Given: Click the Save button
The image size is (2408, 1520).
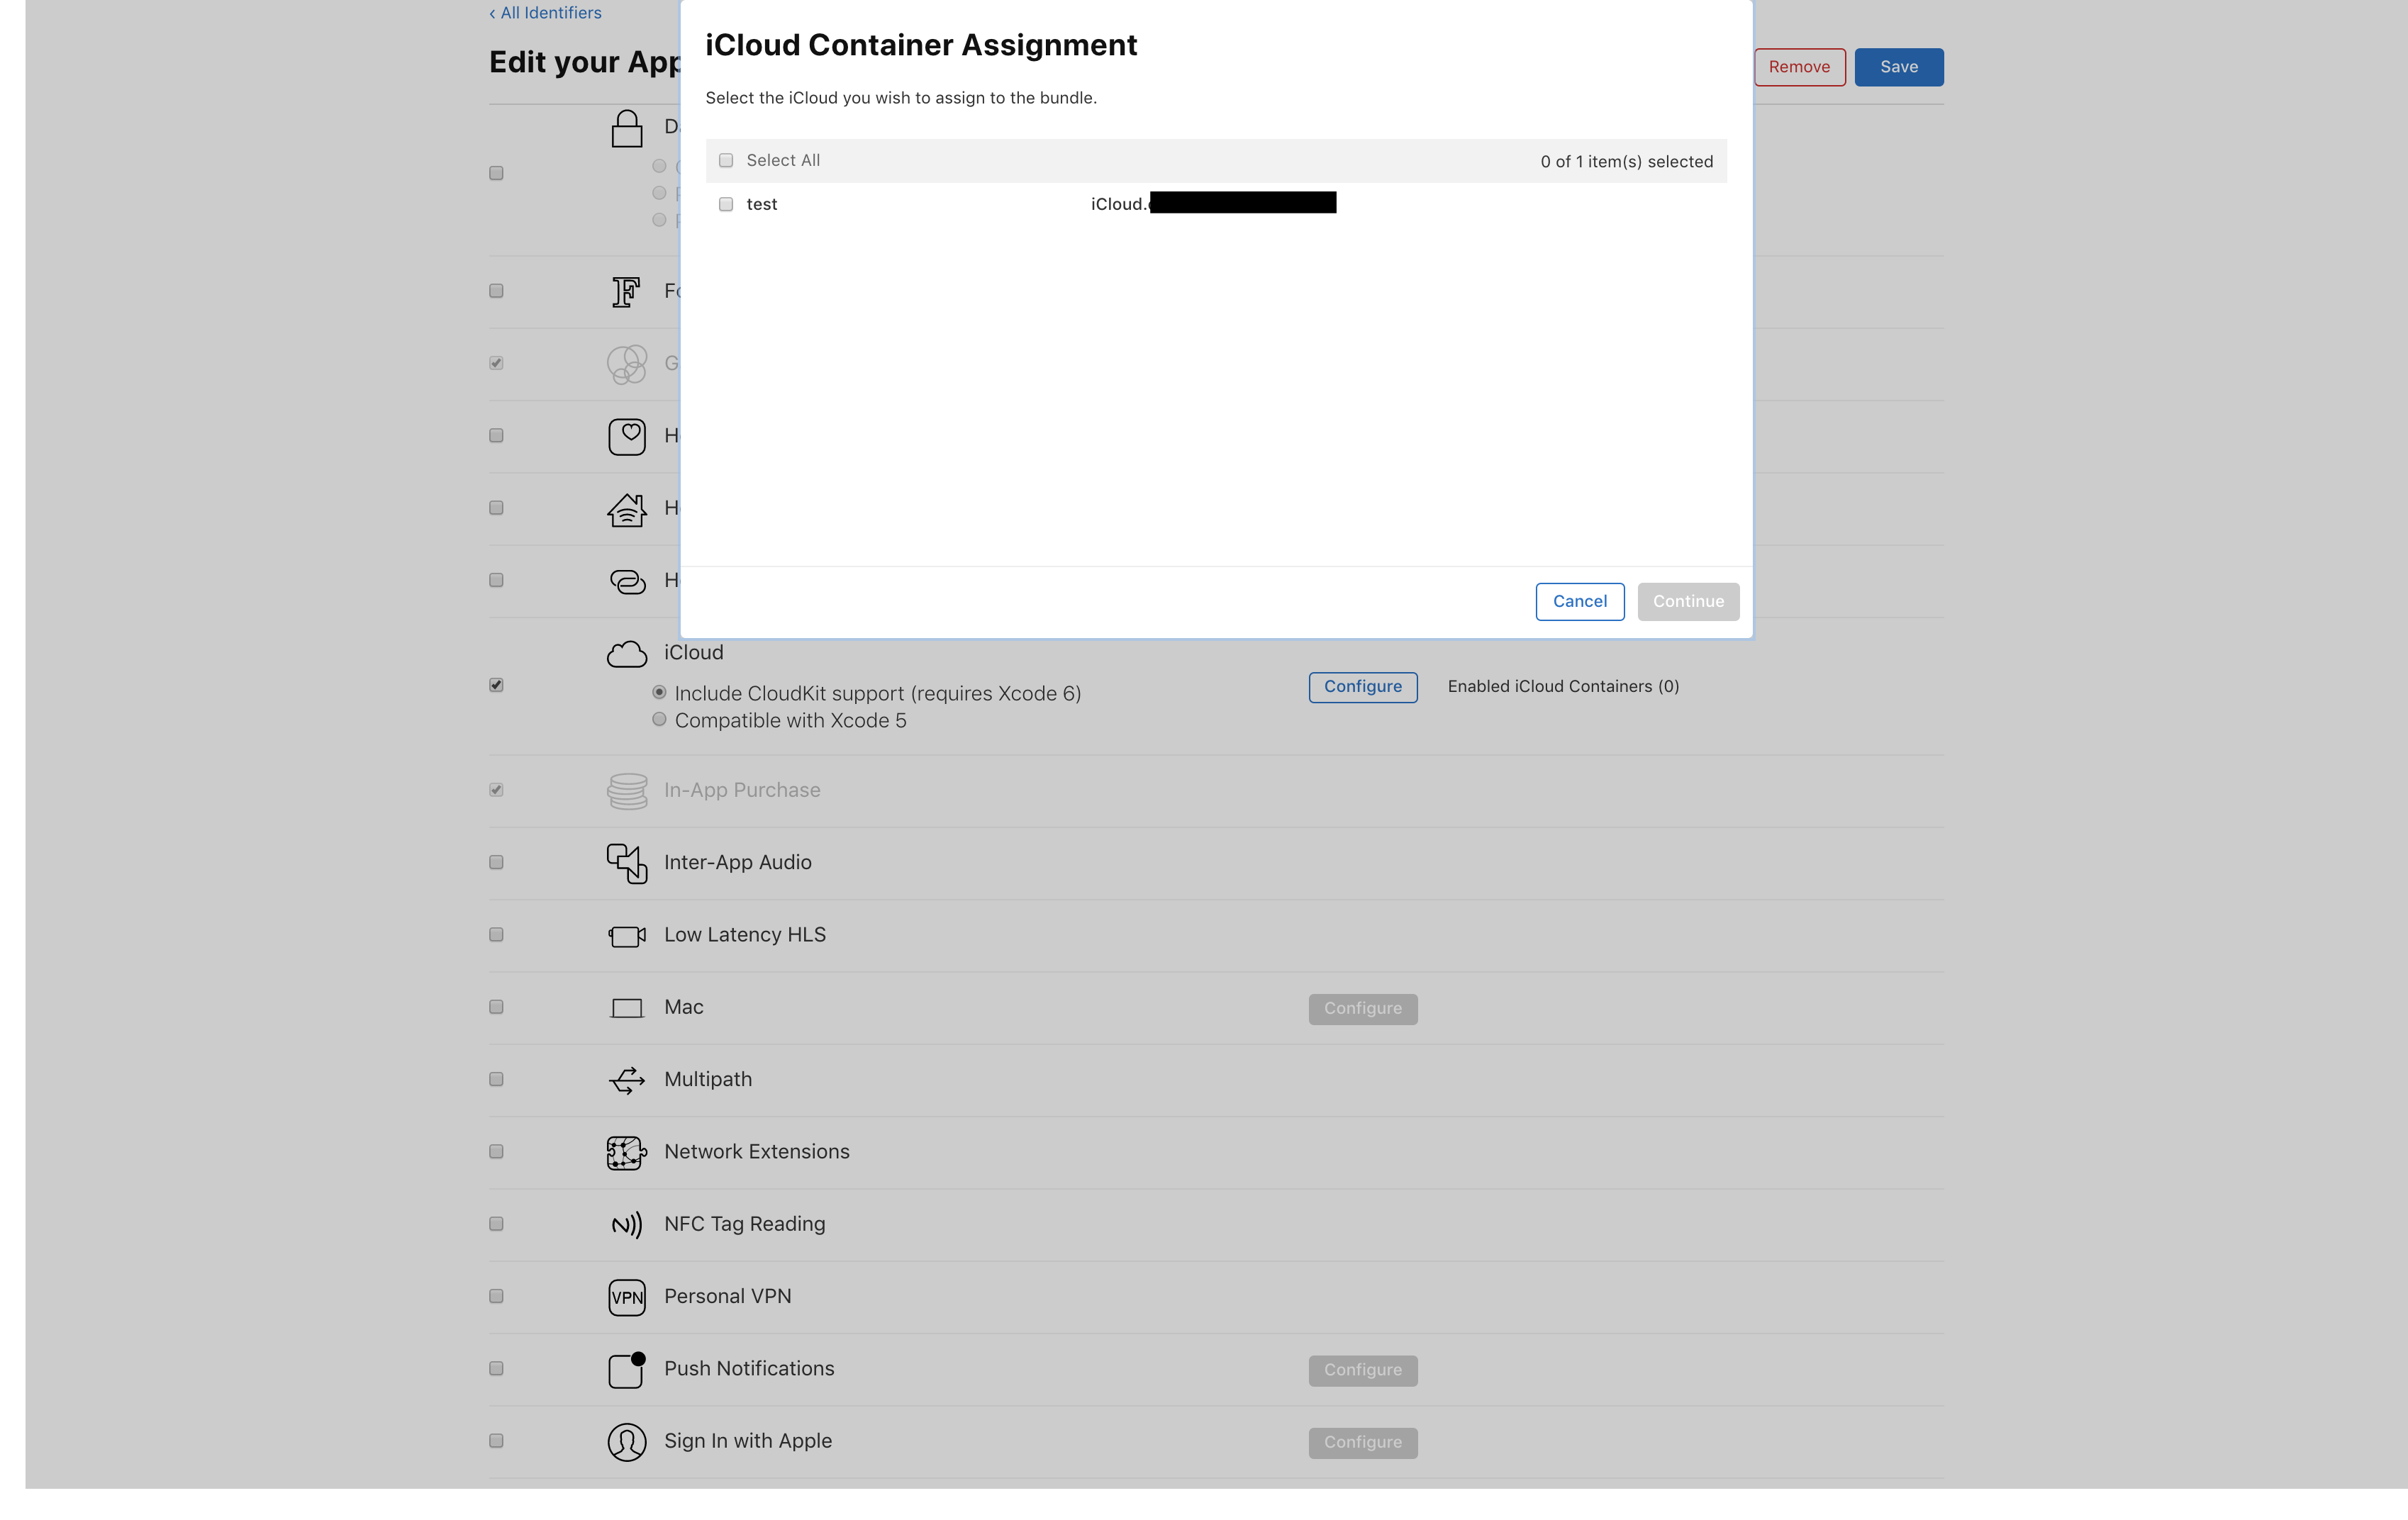Looking at the screenshot, I should tap(1899, 67).
